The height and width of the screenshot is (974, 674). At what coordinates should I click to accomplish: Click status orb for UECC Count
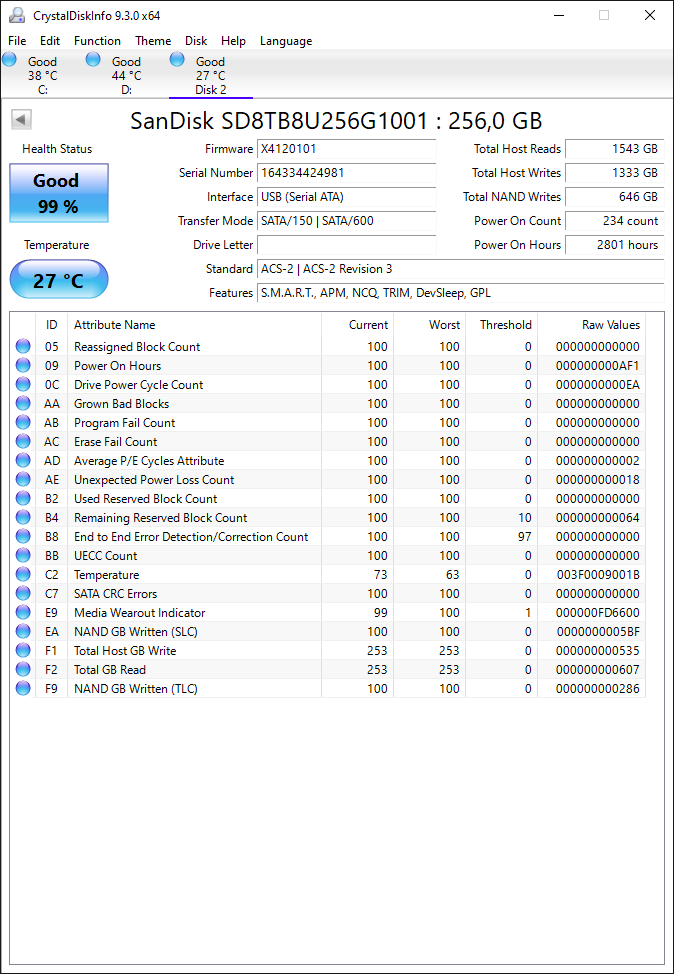[x=23, y=555]
